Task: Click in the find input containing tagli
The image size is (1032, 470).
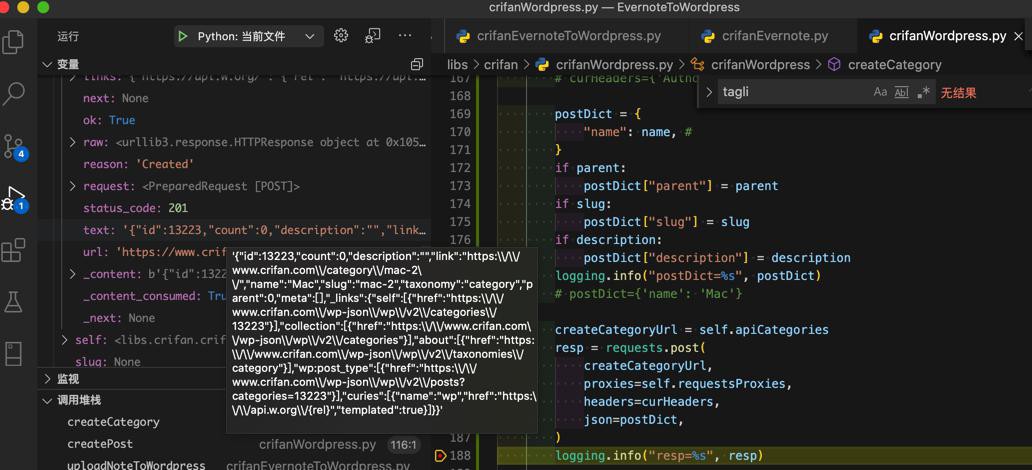Action: pos(793,93)
